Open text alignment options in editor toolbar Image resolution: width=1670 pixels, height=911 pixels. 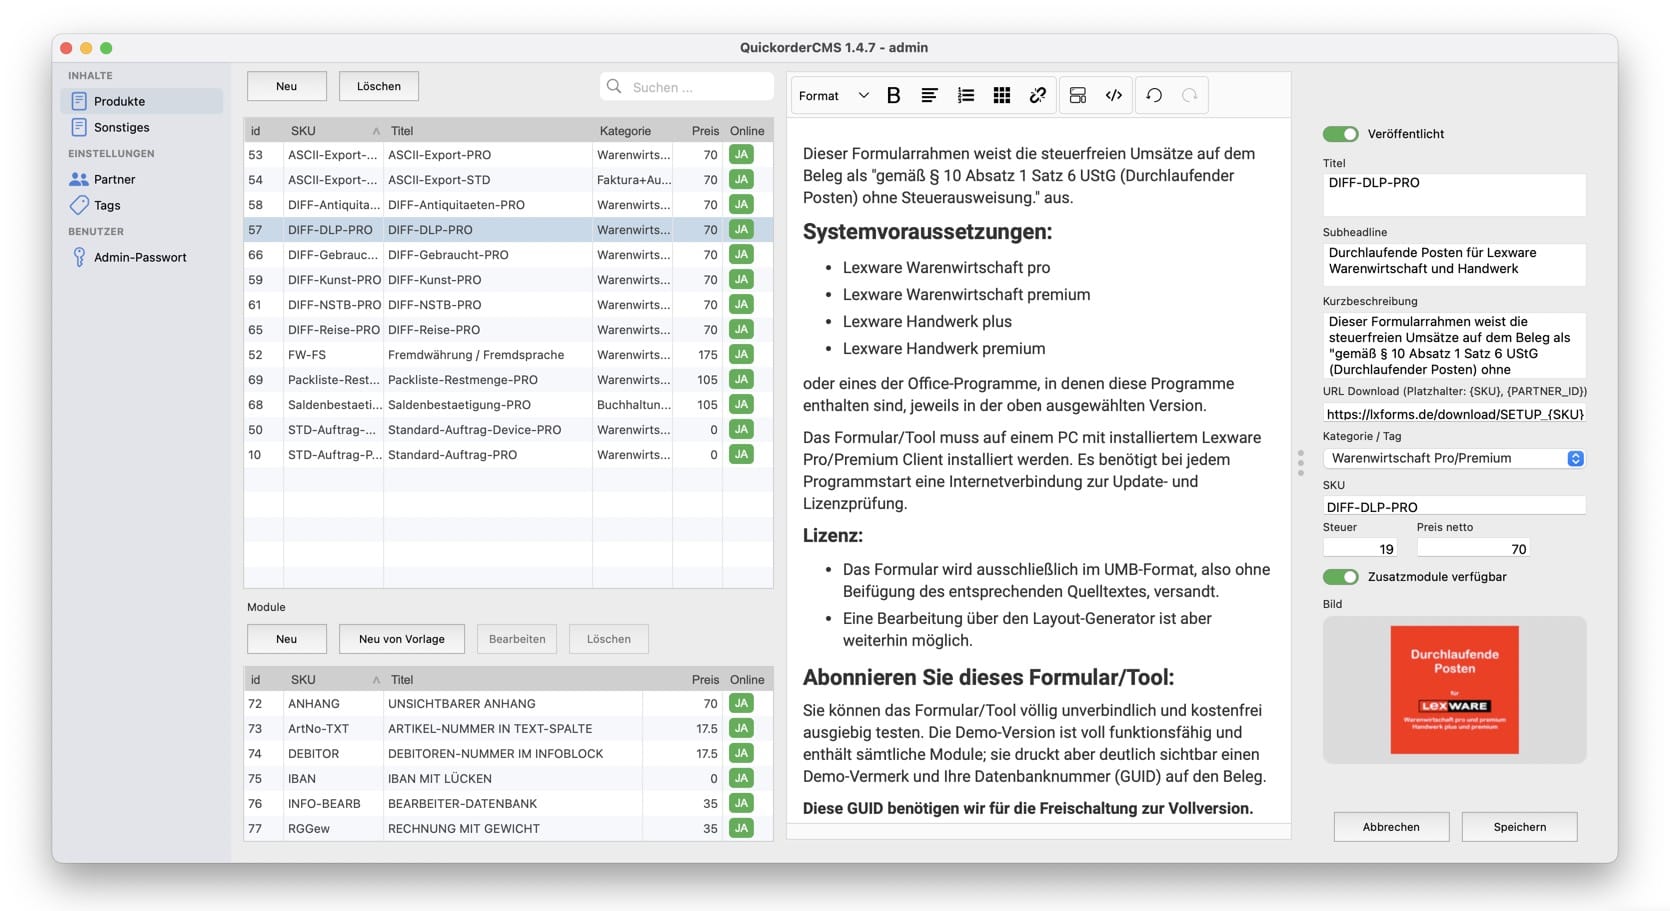coord(929,96)
